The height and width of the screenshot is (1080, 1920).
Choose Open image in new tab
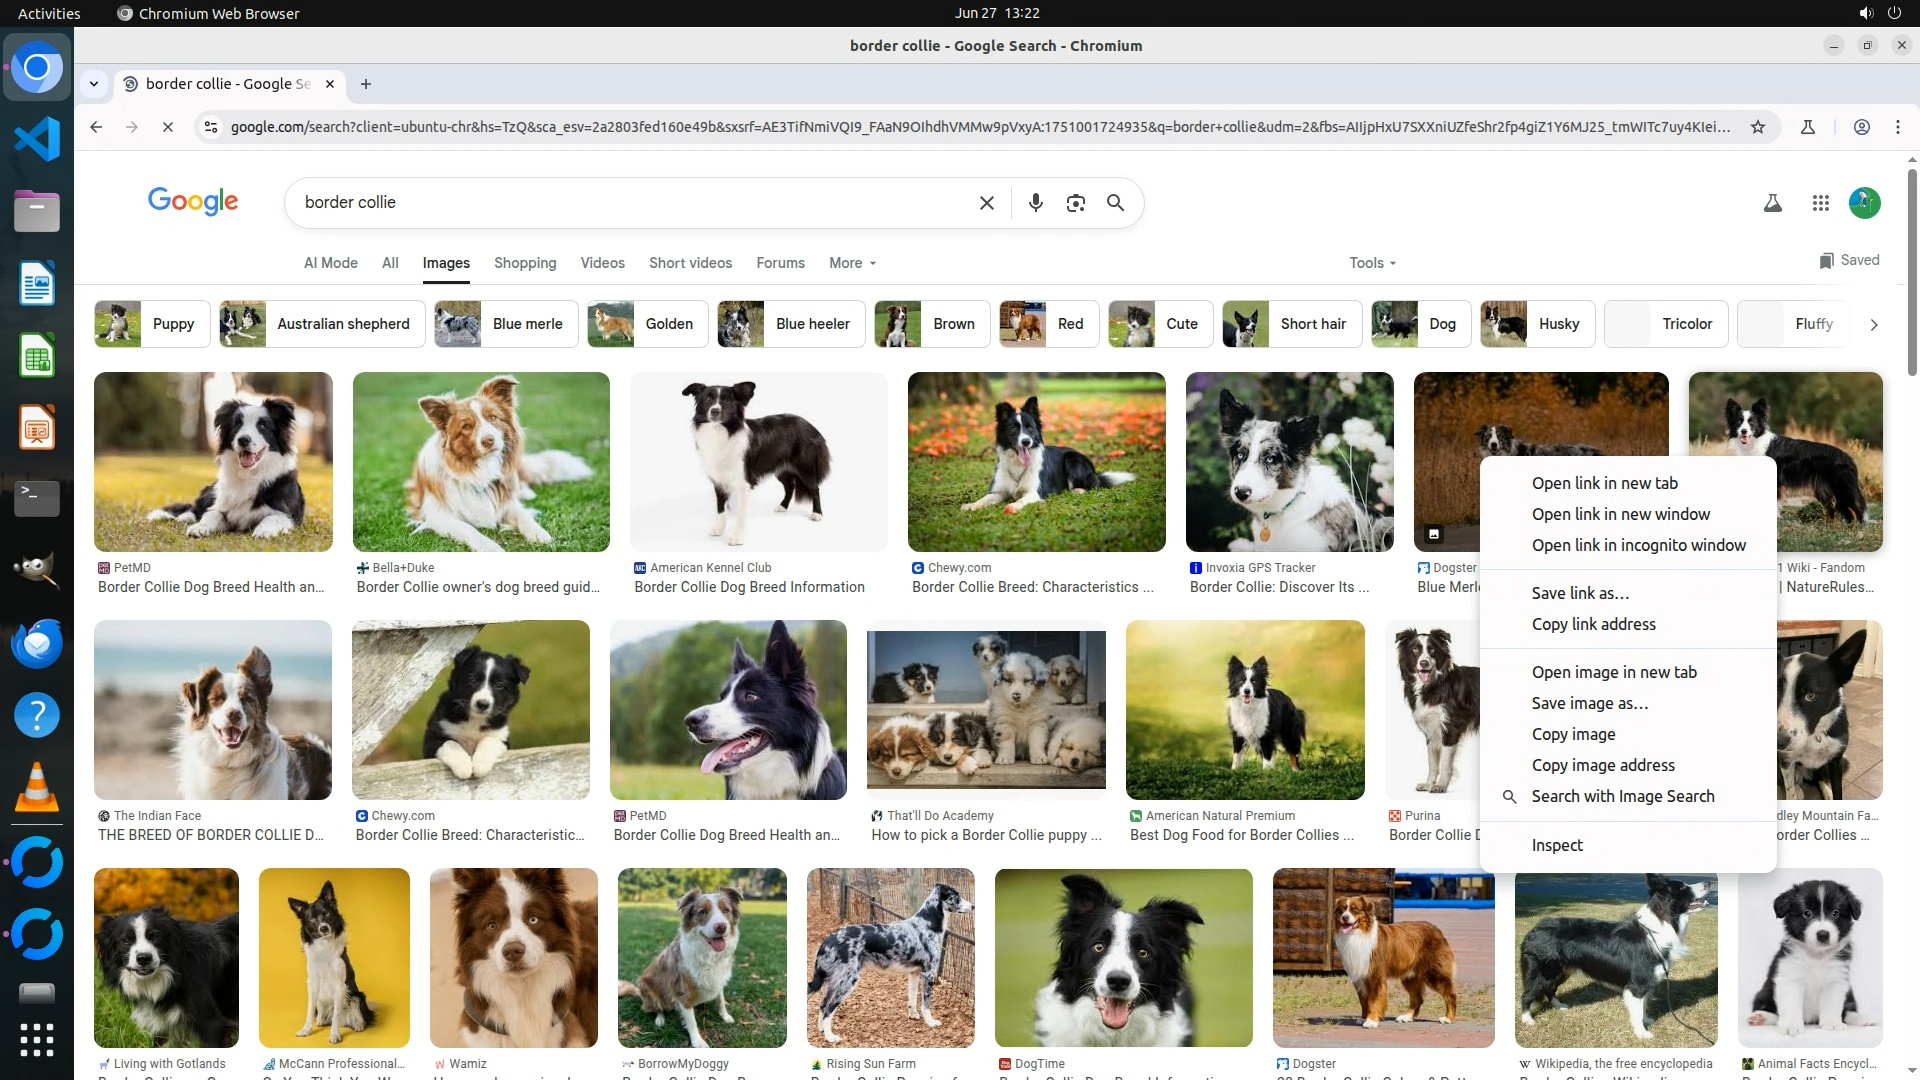pyautogui.click(x=1613, y=672)
